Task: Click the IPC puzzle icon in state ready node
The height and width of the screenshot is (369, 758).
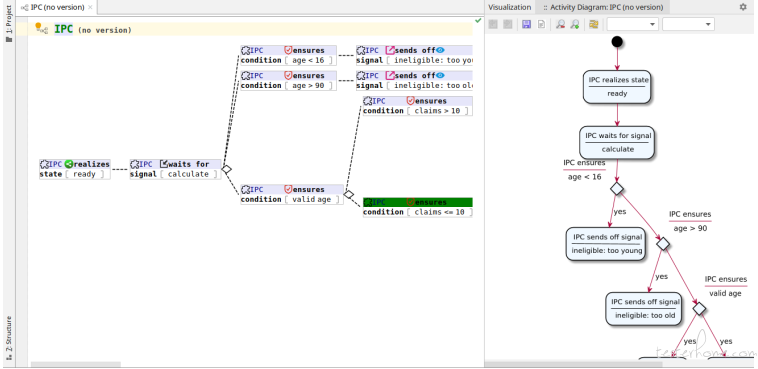Action: click(x=44, y=164)
